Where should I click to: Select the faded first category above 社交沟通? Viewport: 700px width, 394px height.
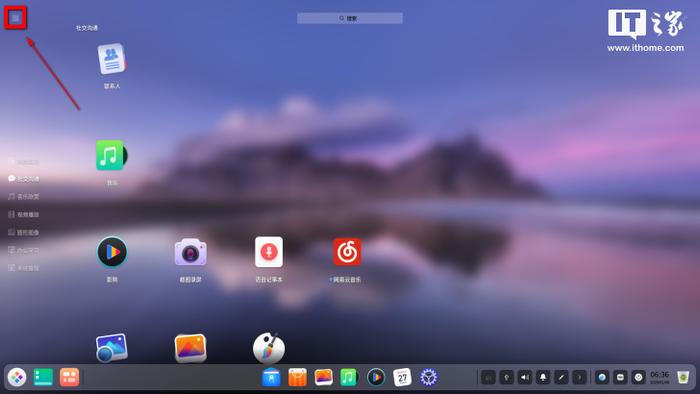coord(24,162)
